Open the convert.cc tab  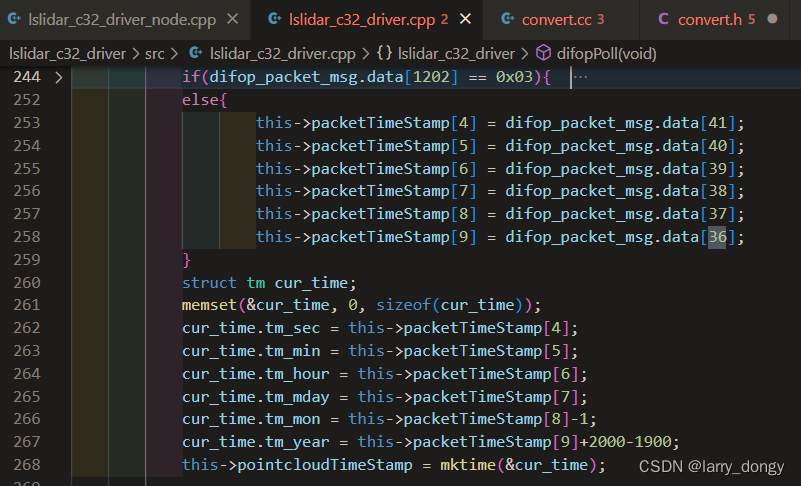coord(556,20)
